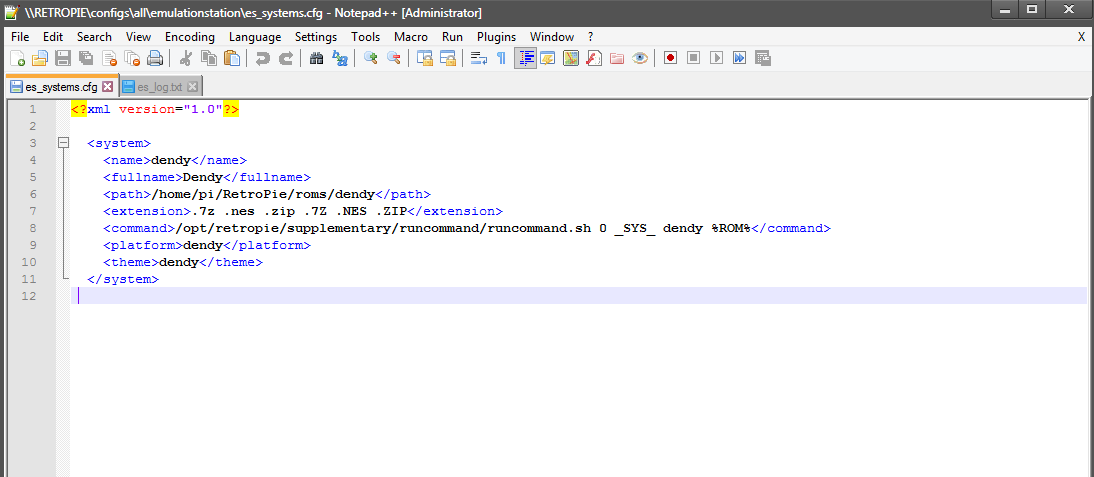This screenshot has width=1094, height=477.
Task: Toggle synchronize horizontal scrolling icon
Action: tap(447, 59)
